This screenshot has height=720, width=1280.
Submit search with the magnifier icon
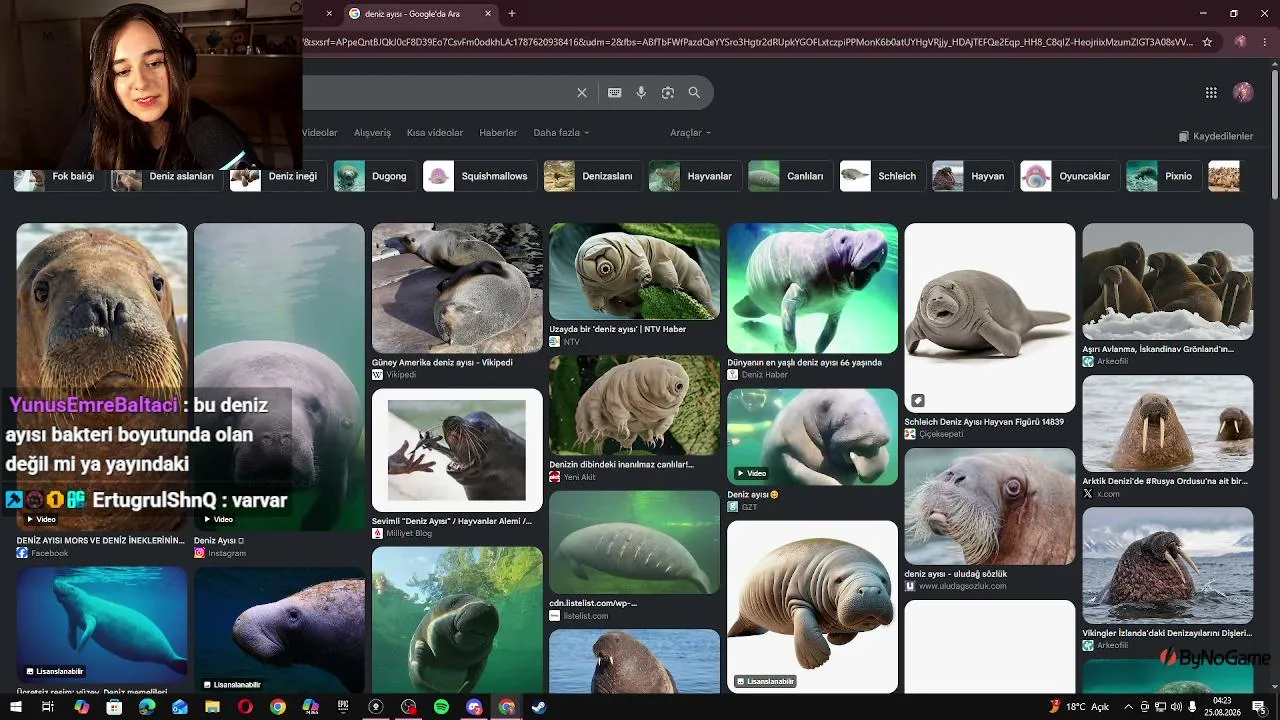coord(694,93)
